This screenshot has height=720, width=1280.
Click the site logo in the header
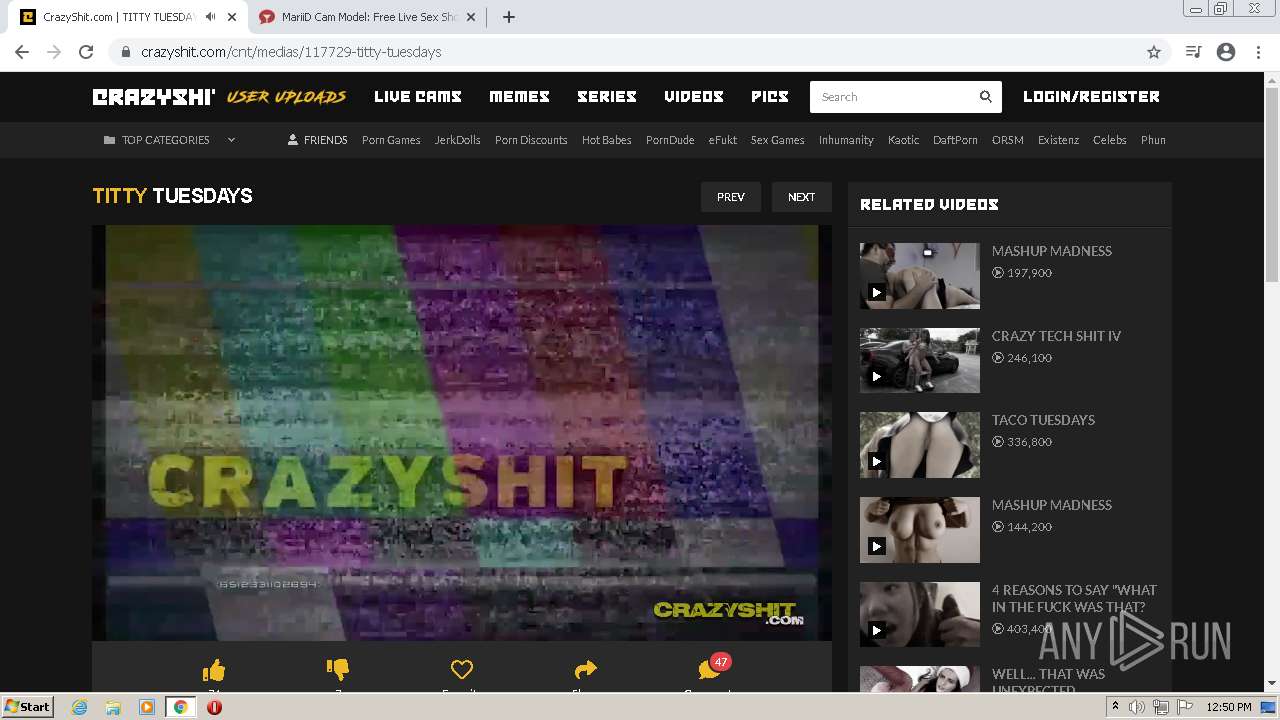click(153, 97)
